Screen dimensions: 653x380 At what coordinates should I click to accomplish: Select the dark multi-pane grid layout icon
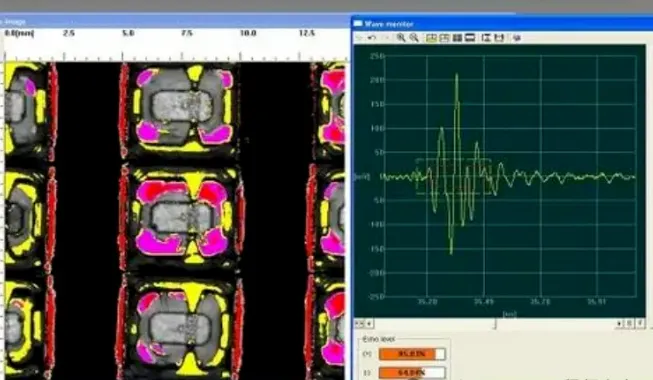[457, 38]
